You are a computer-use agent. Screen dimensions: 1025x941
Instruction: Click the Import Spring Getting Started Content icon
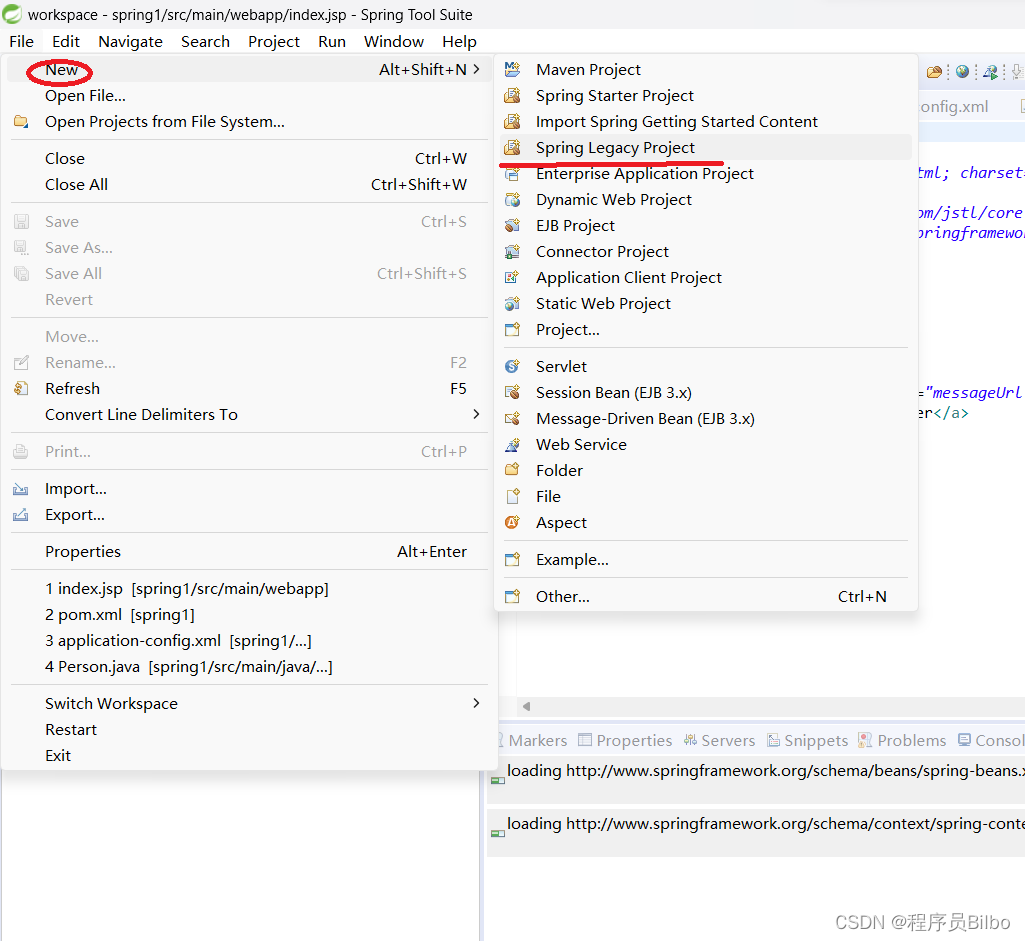tap(512, 122)
